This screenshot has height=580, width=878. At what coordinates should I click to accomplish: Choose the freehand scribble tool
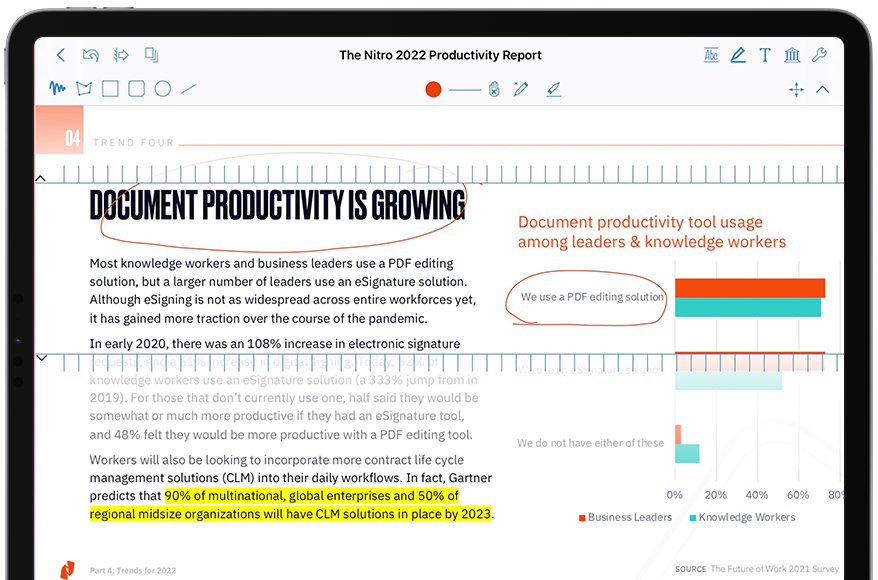pyautogui.click(x=57, y=88)
